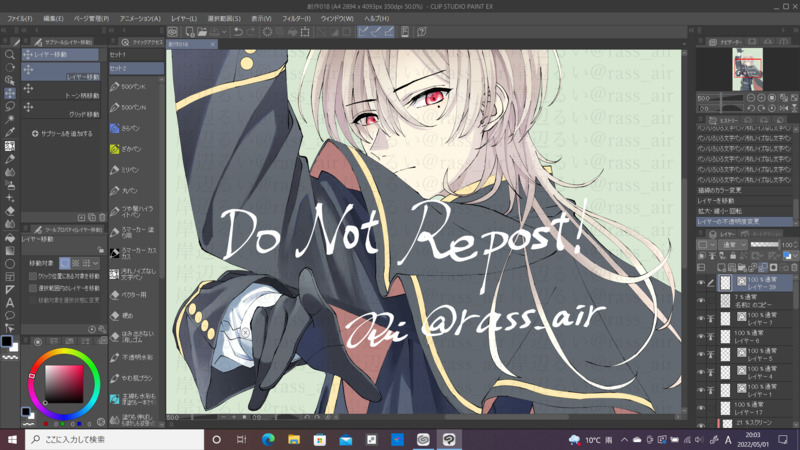Click the Tablet support icon in command bar
This screenshot has height=450, width=800.
(x=405, y=32)
